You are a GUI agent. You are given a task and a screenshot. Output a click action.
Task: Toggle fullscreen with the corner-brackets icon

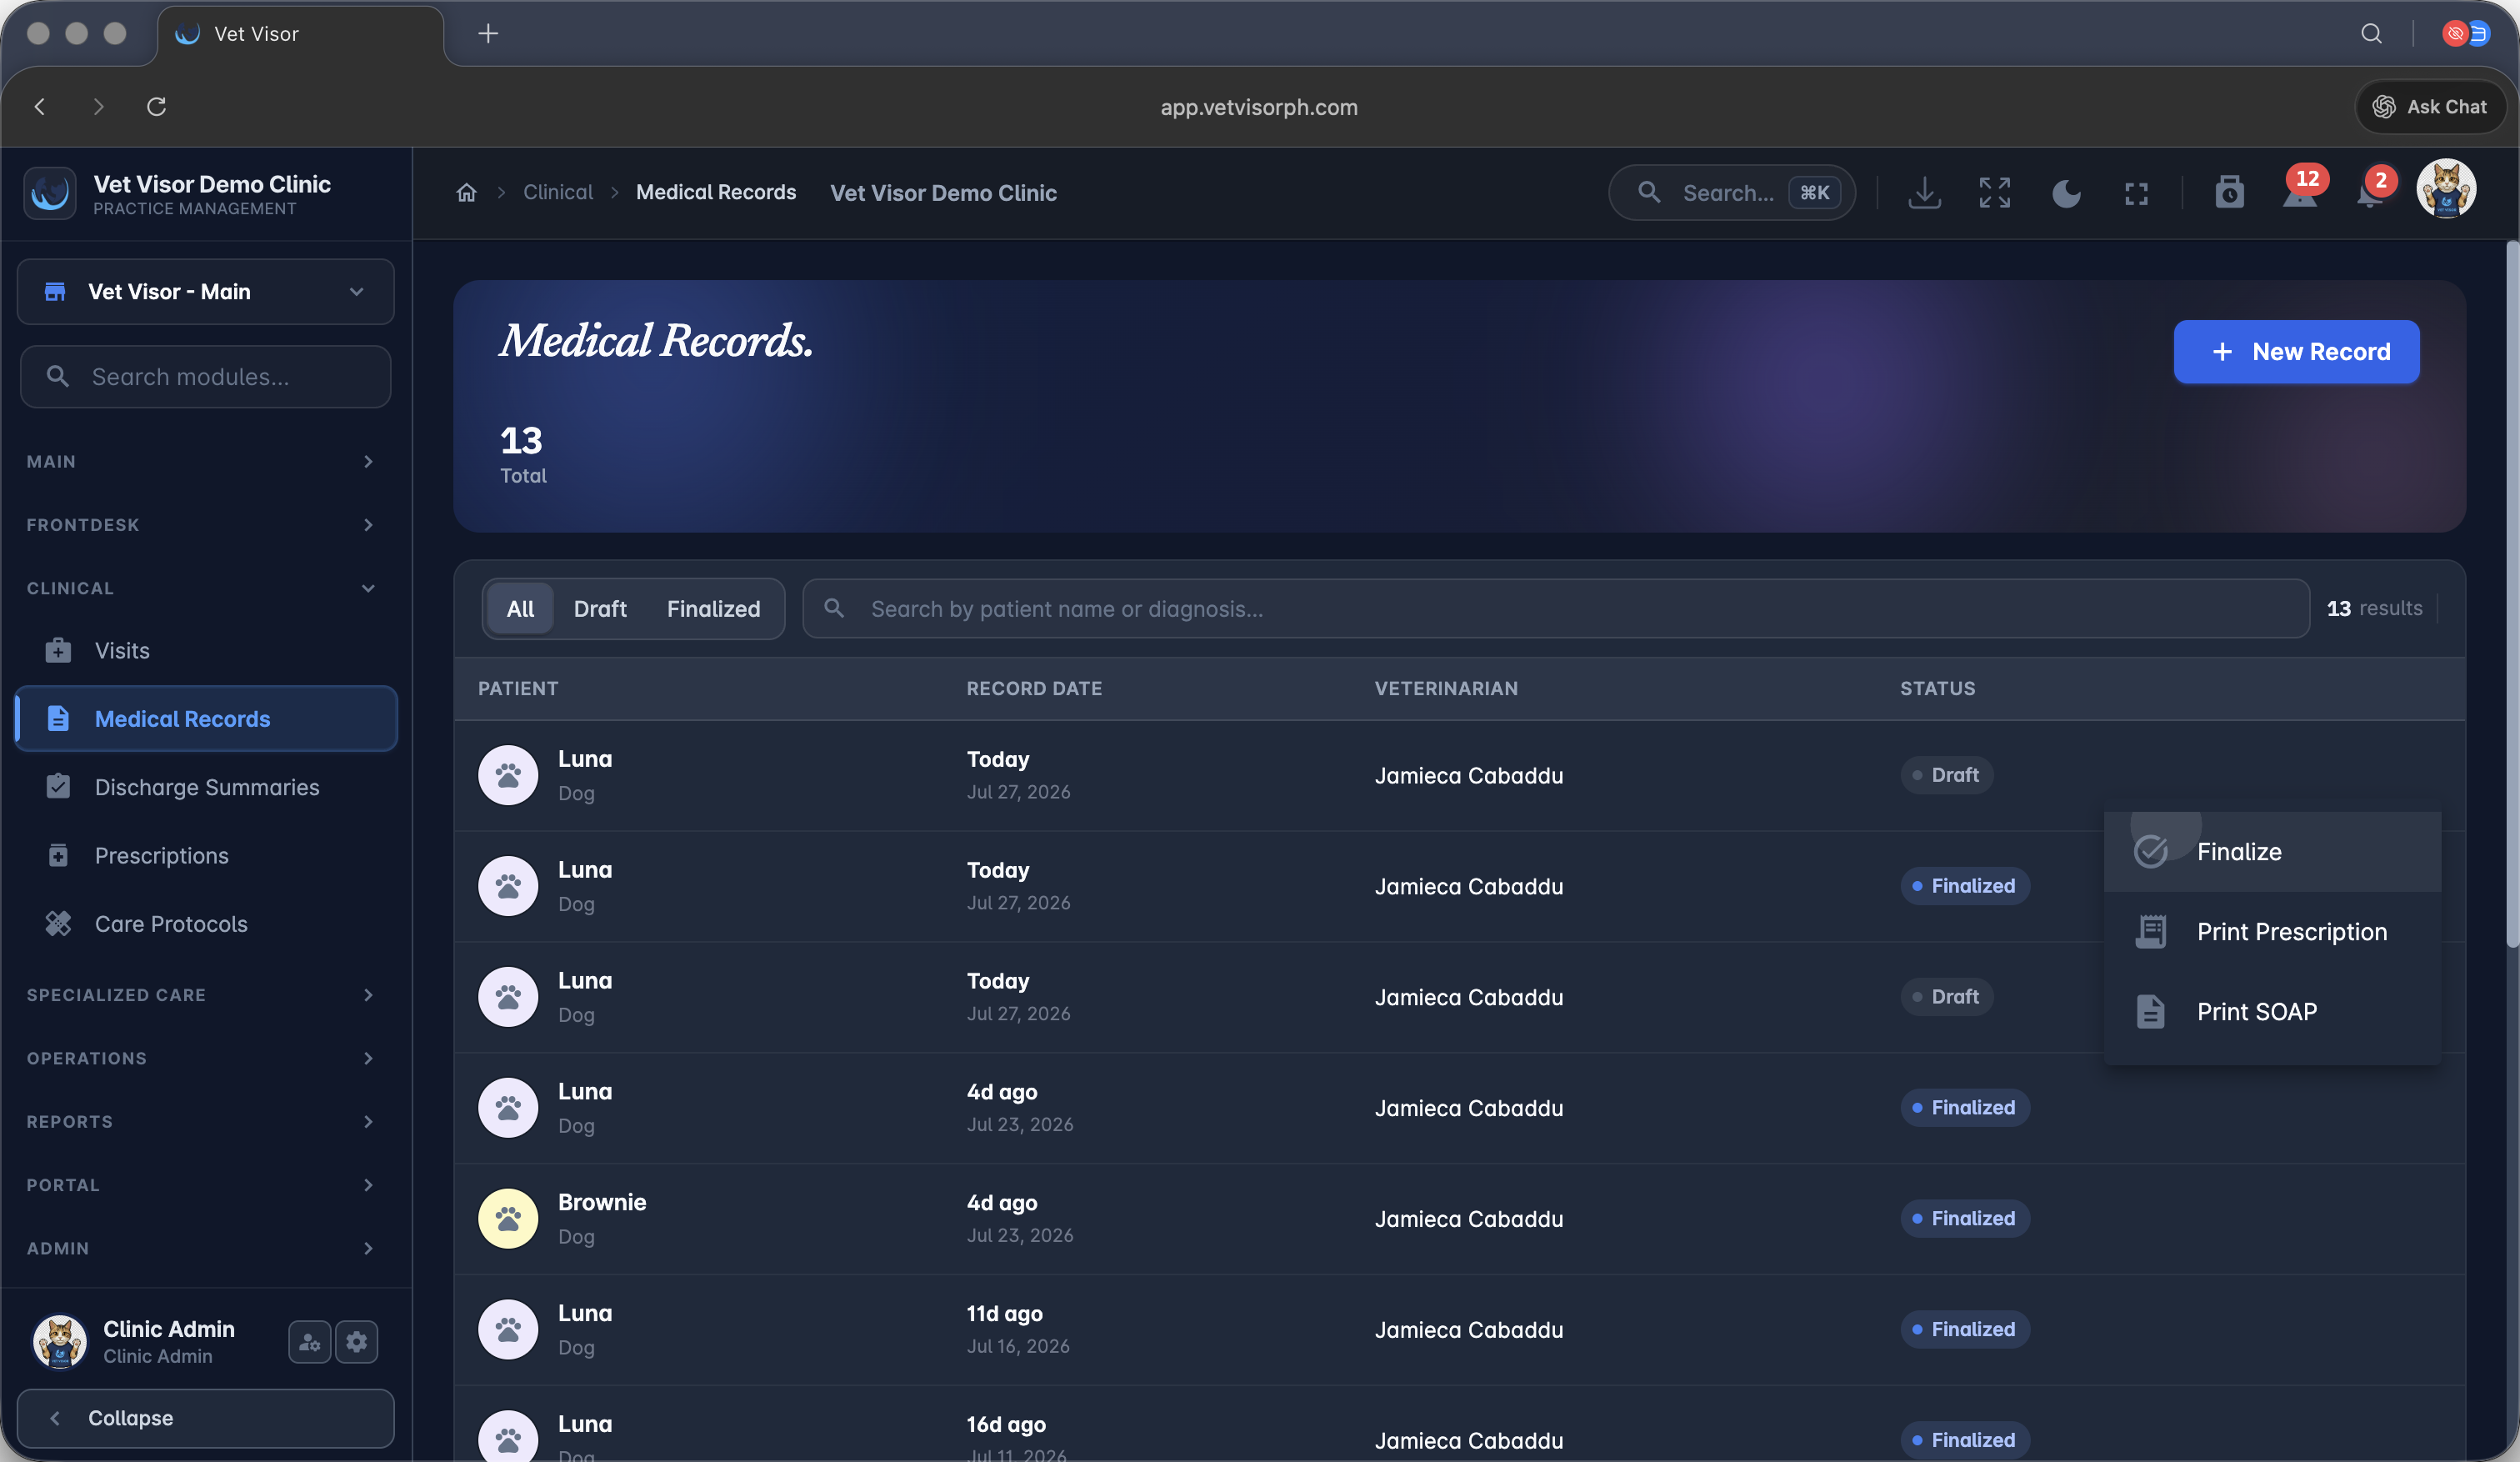pos(2136,193)
